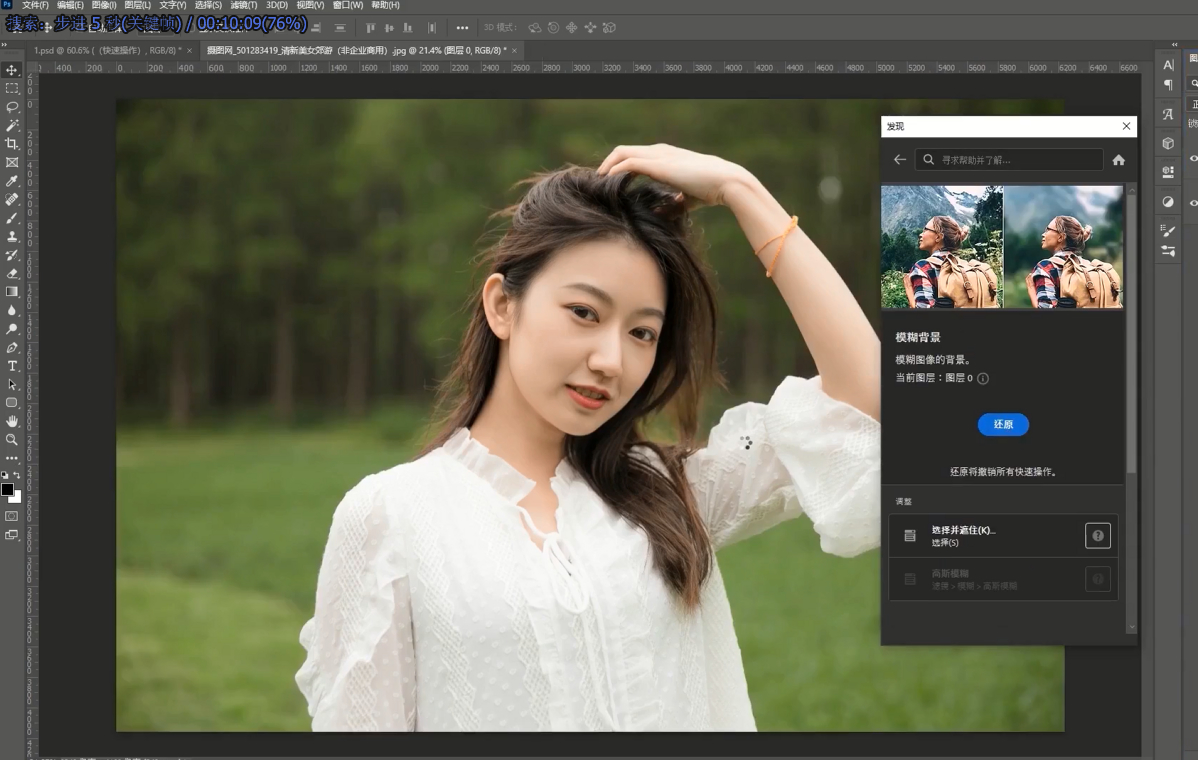Viewport: 1198px width, 760px height.
Task: Run the 选择并遮住(K) step
Action: tap(1003, 535)
